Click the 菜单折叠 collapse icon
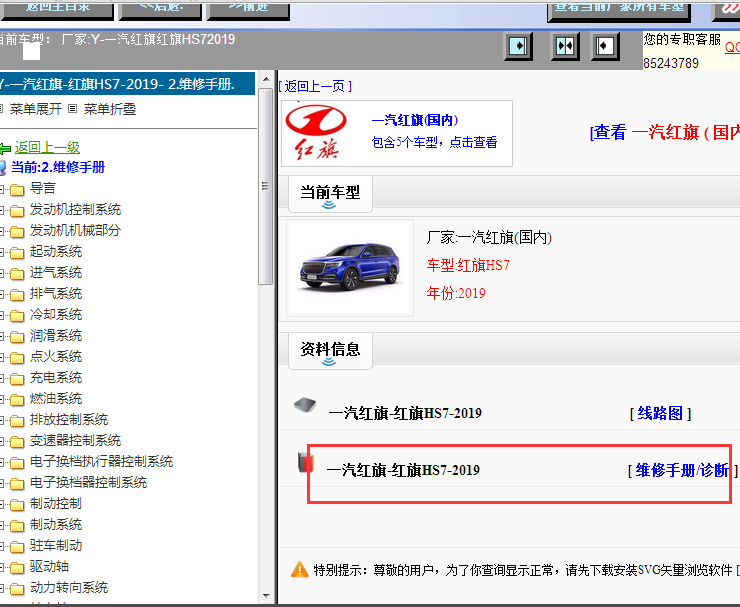 tap(72, 109)
